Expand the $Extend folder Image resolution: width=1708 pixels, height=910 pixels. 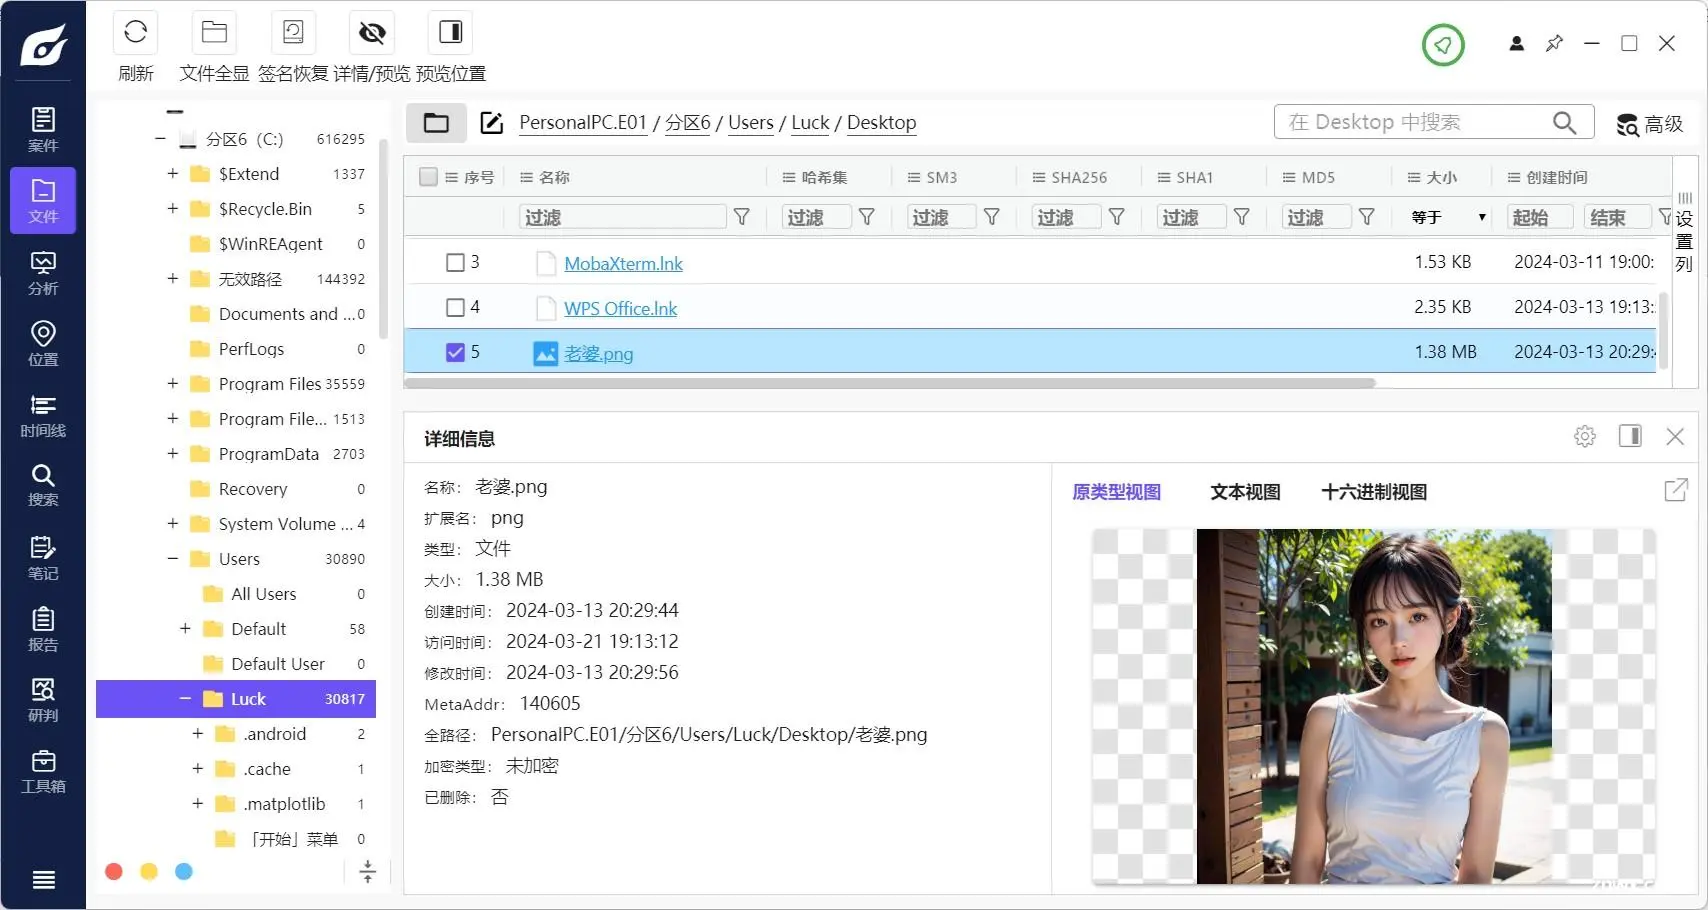[172, 174]
